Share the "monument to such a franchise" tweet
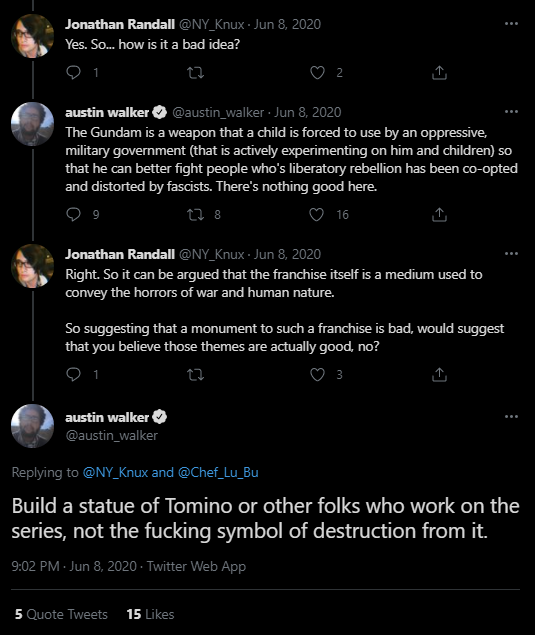 coord(439,375)
